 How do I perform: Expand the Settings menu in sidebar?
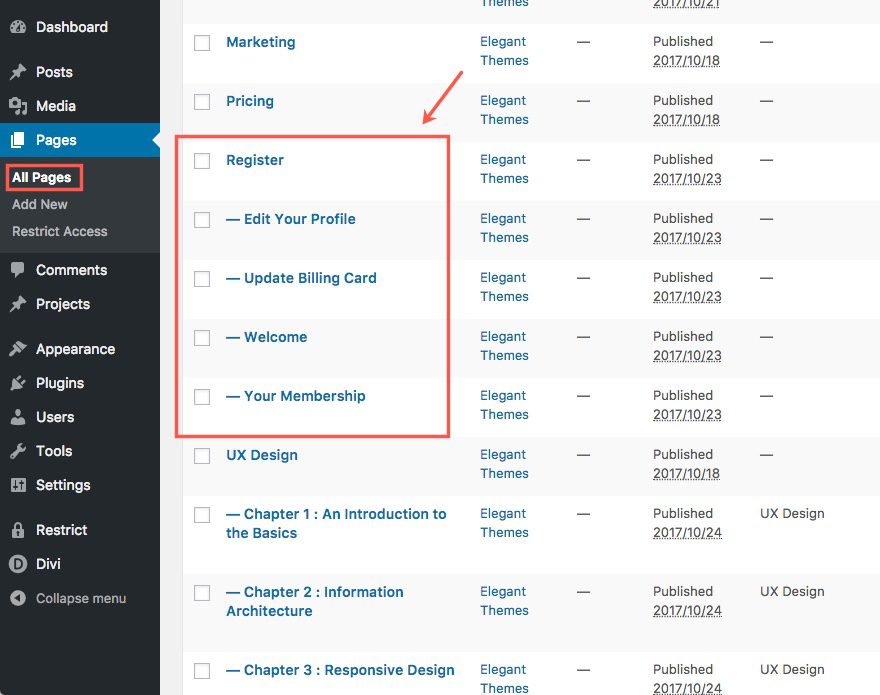coord(63,485)
